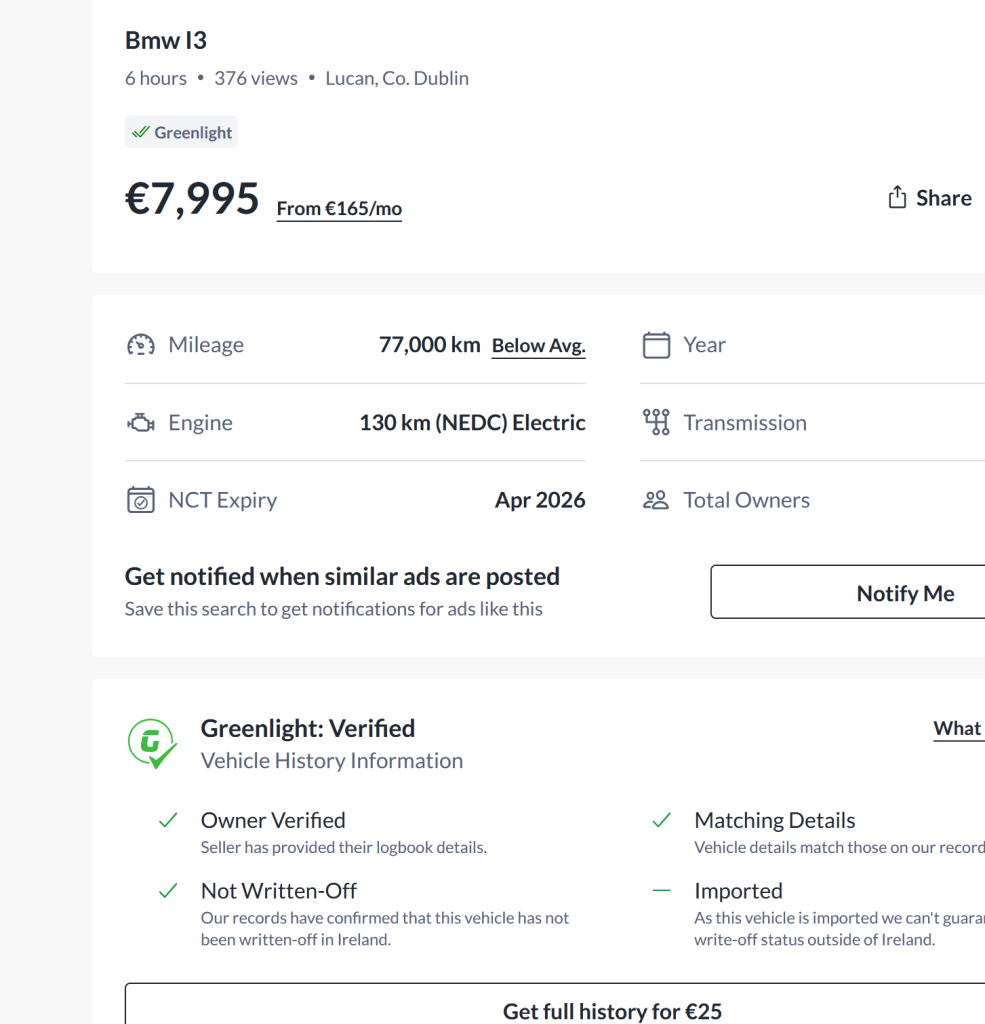985x1024 pixels.
Task: Click the Greenlight badge under the title
Action: [x=181, y=132]
